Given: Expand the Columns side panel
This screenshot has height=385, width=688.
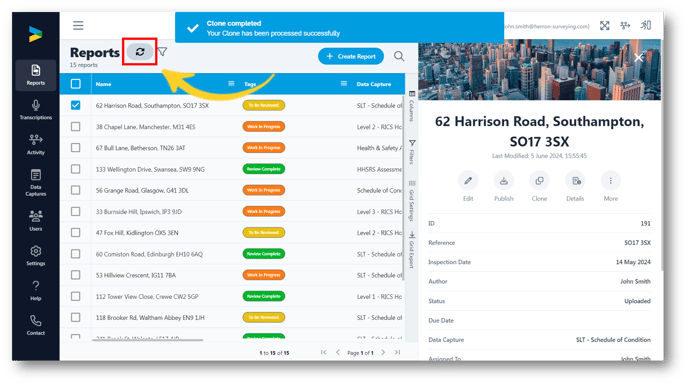Looking at the screenshot, I should pos(412,106).
